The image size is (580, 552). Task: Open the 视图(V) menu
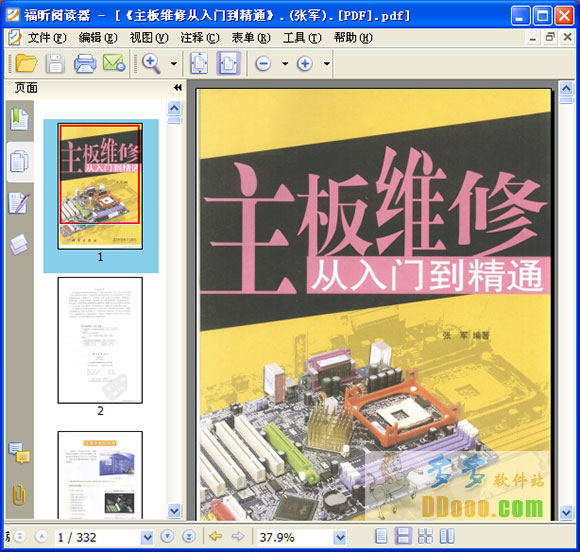(x=149, y=37)
